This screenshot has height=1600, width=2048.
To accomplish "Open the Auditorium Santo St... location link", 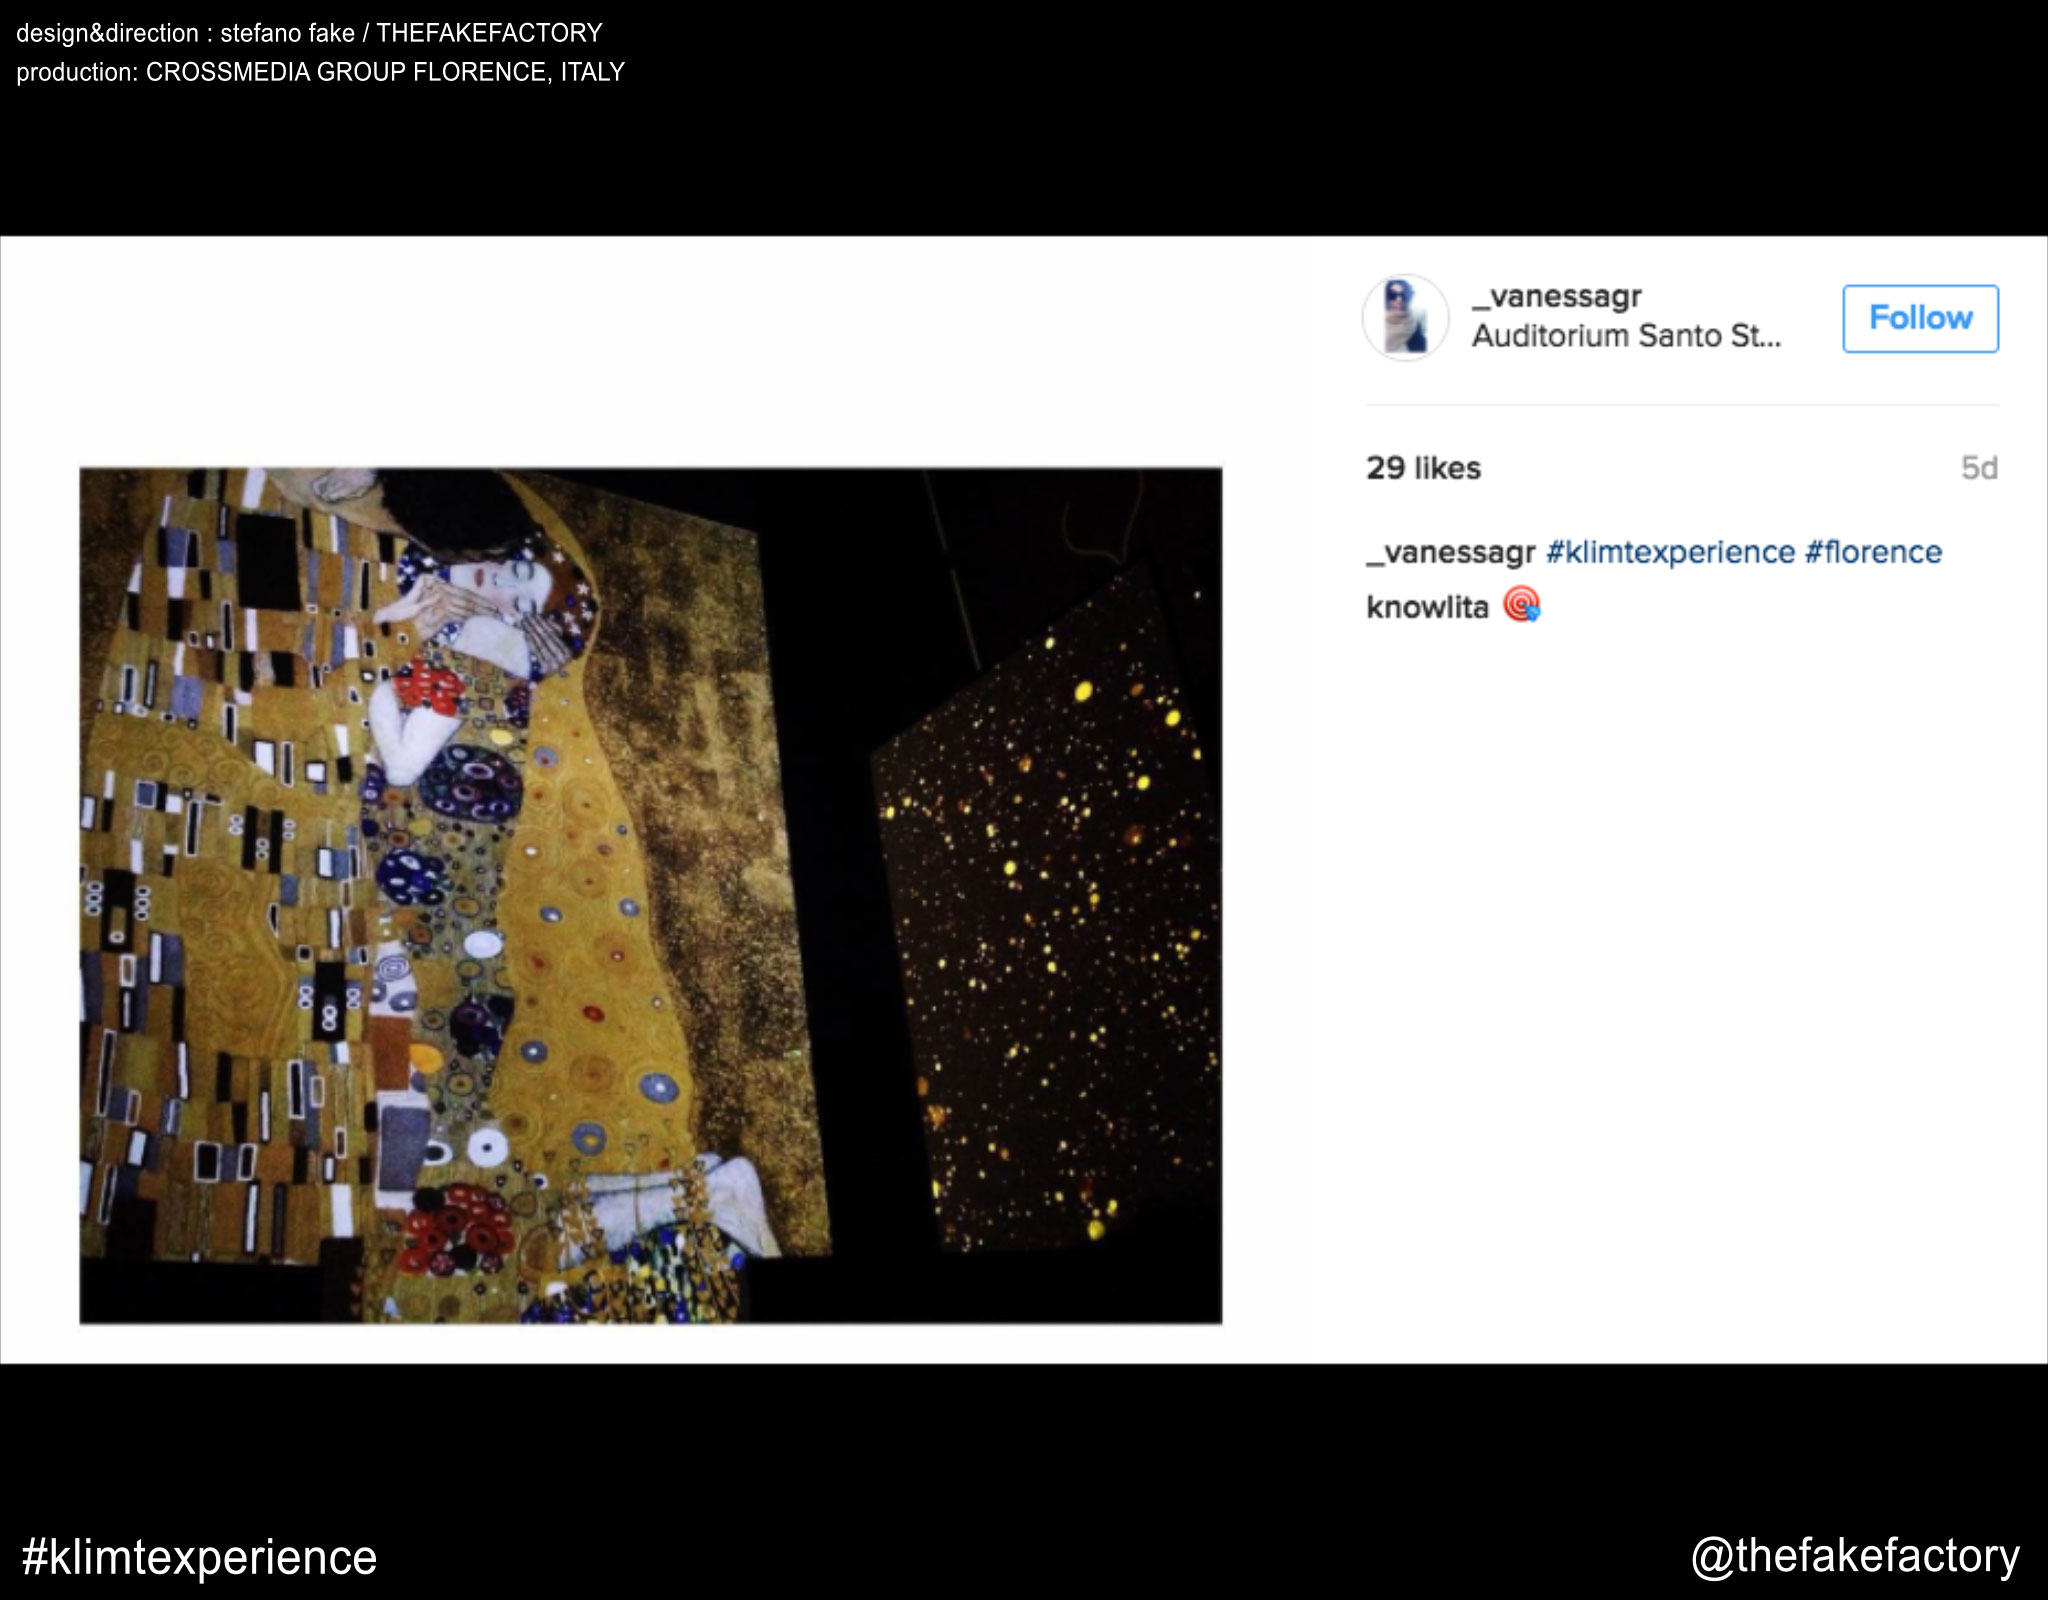I will (x=1626, y=336).
